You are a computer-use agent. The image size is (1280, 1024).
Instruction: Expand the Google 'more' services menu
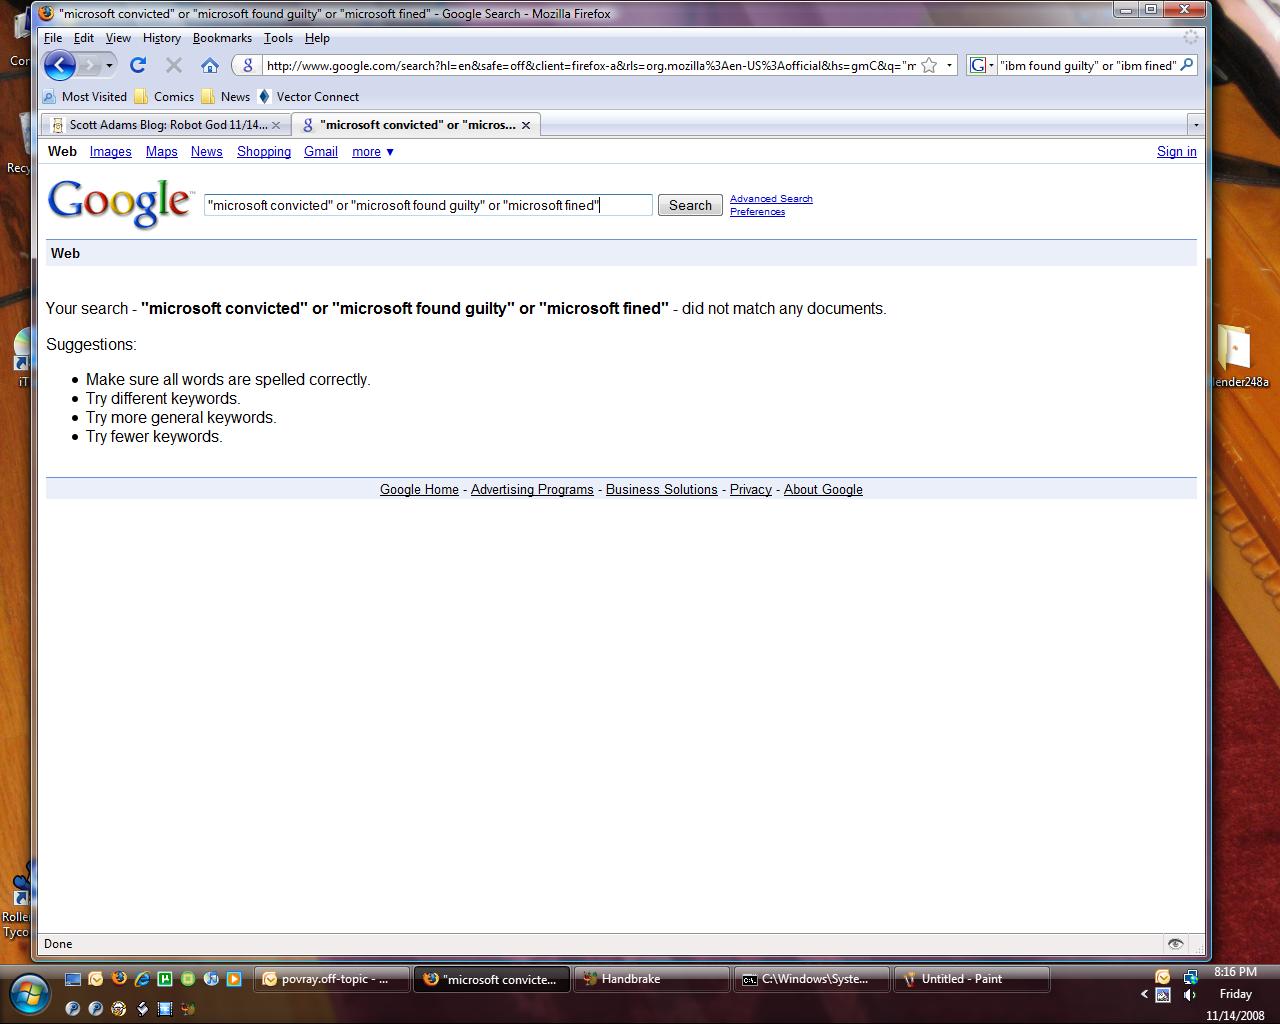pos(373,152)
